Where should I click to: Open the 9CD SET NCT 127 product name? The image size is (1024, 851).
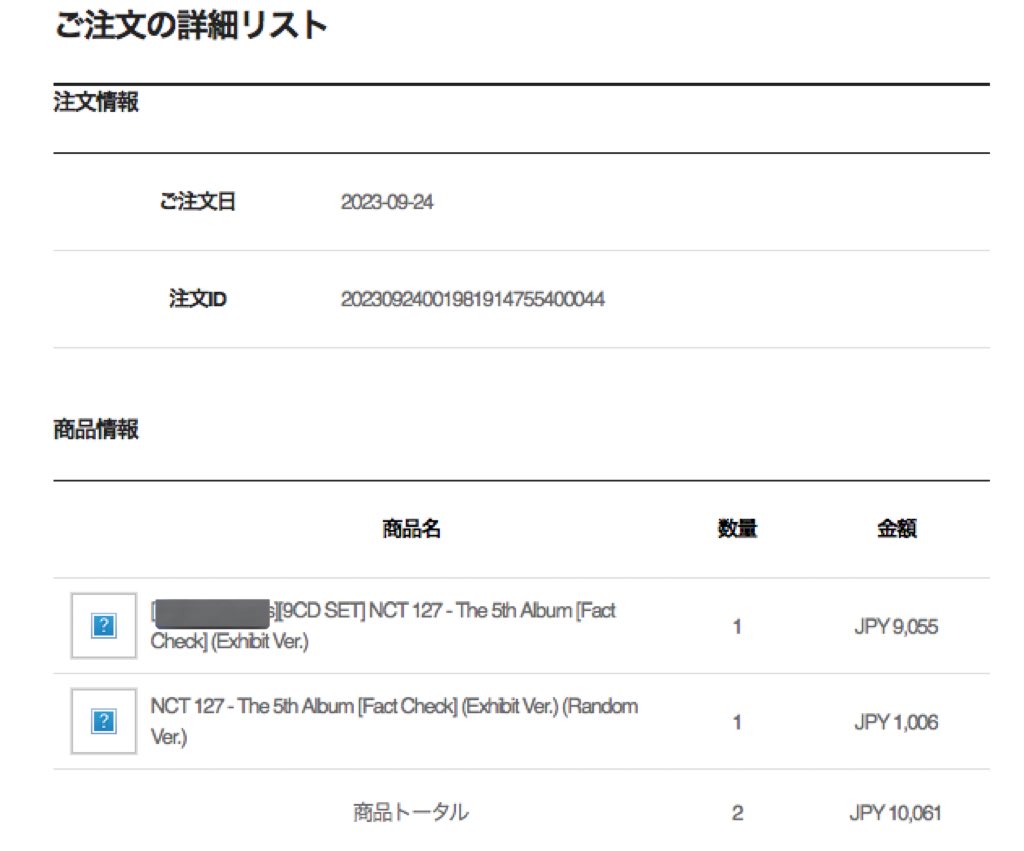(x=383, y=626)
